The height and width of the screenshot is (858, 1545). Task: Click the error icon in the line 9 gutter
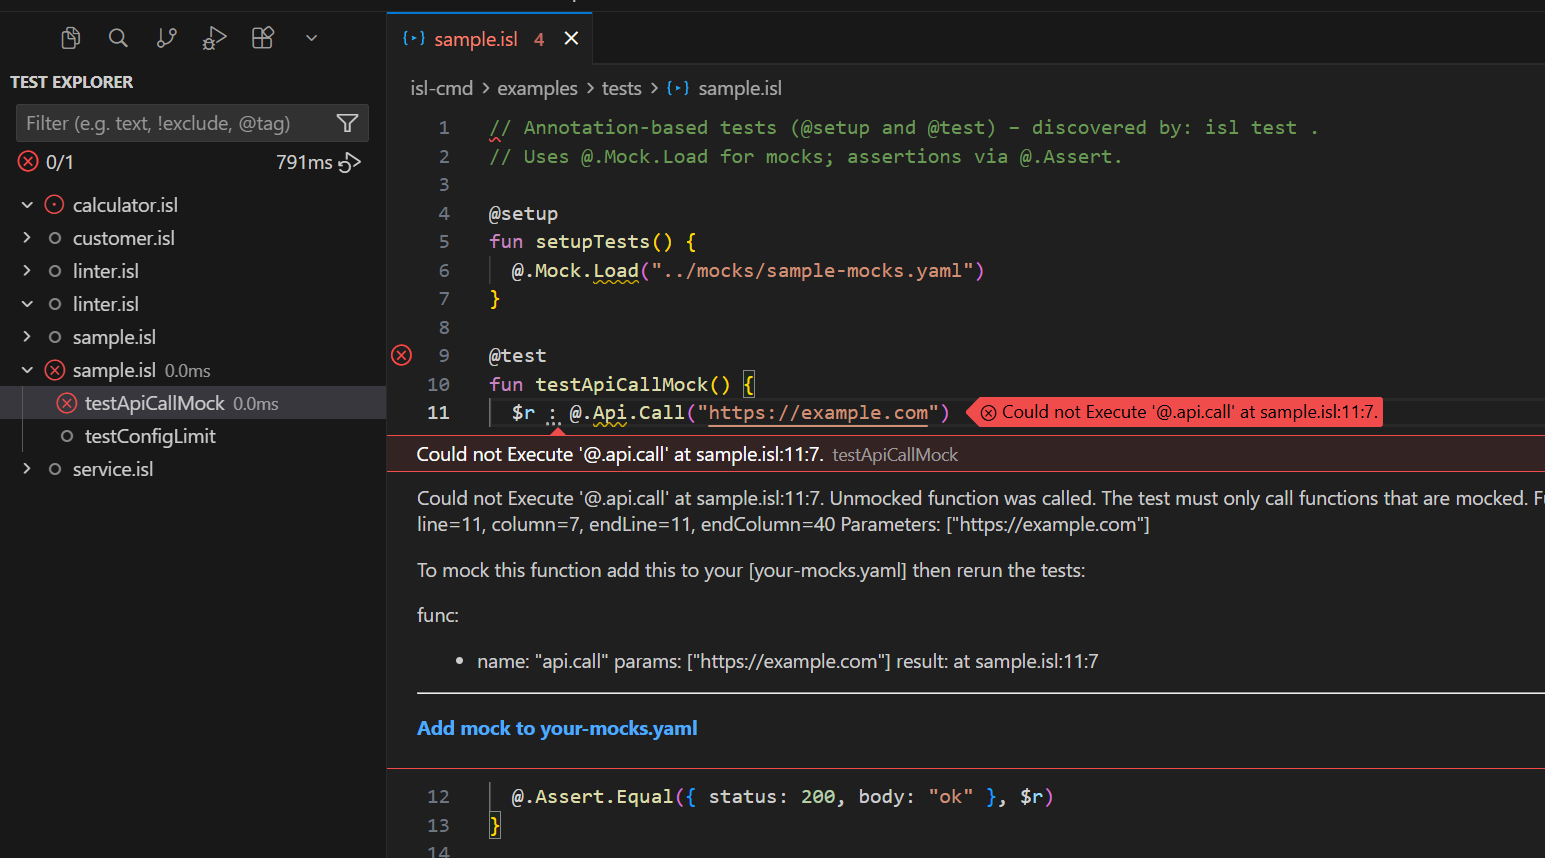(401, 355)
